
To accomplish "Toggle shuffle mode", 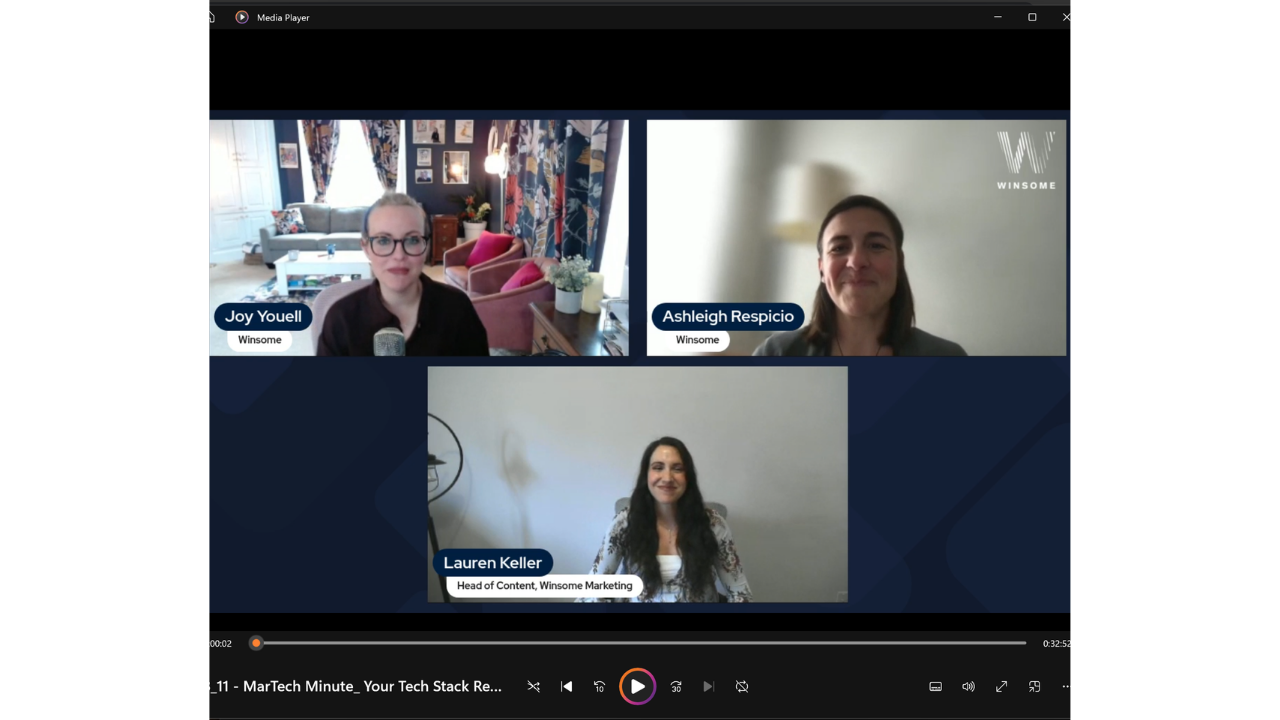I will pyautogui.click(x=533, y=687).
